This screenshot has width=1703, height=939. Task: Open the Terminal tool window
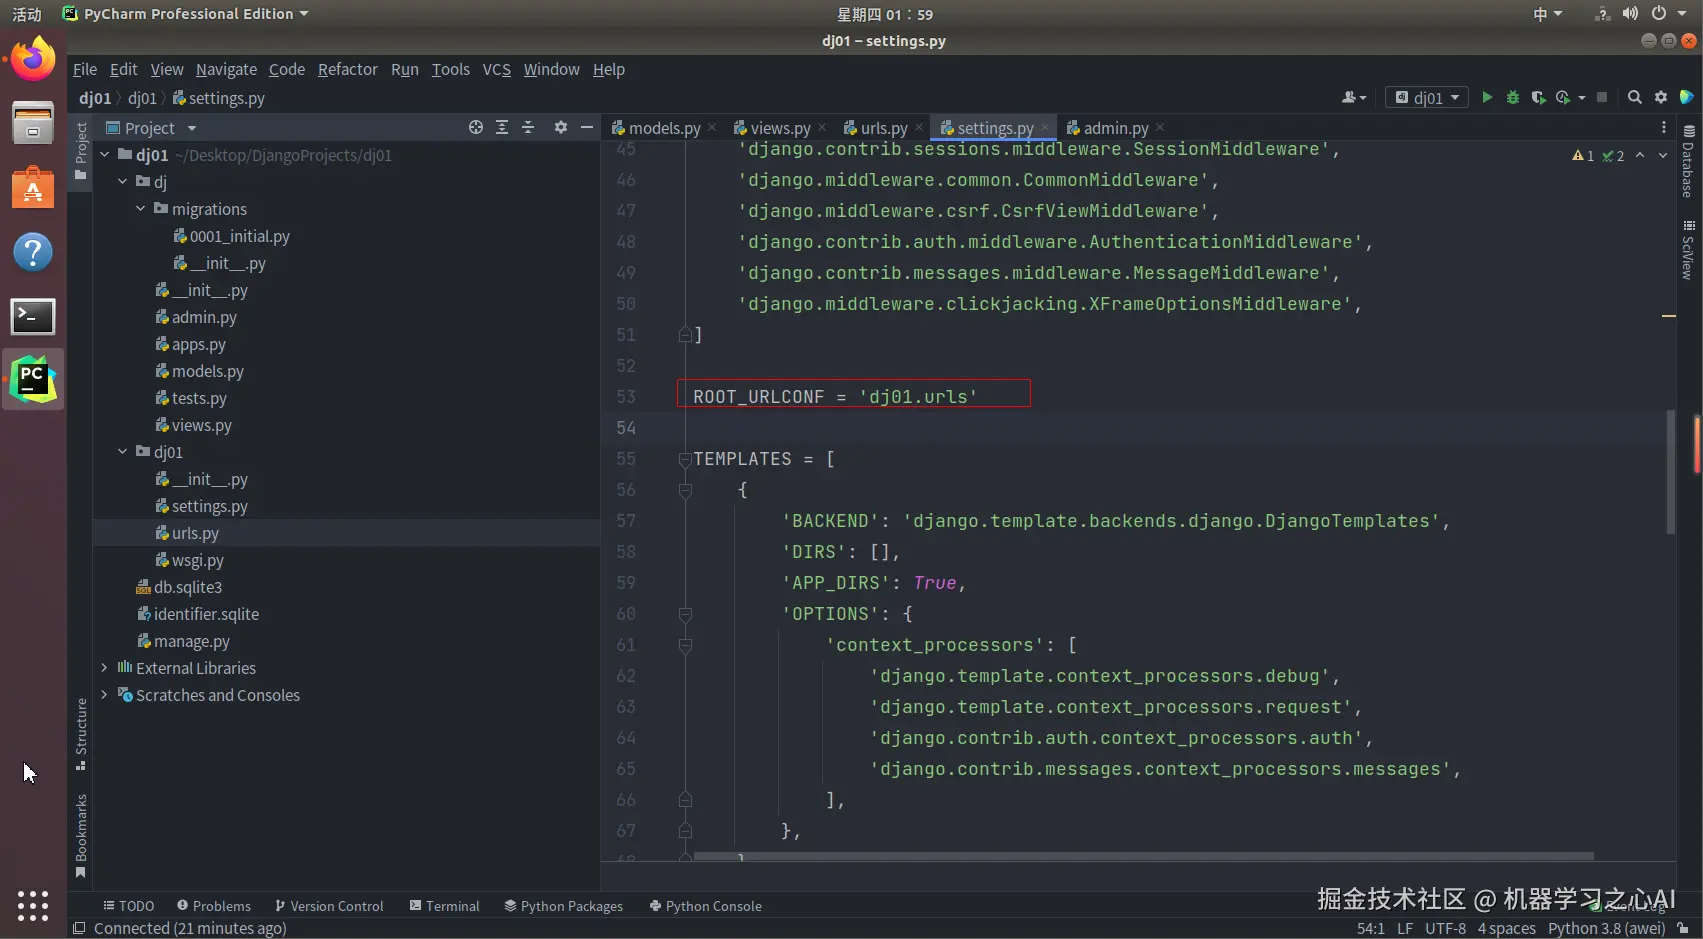pos(444,906)
